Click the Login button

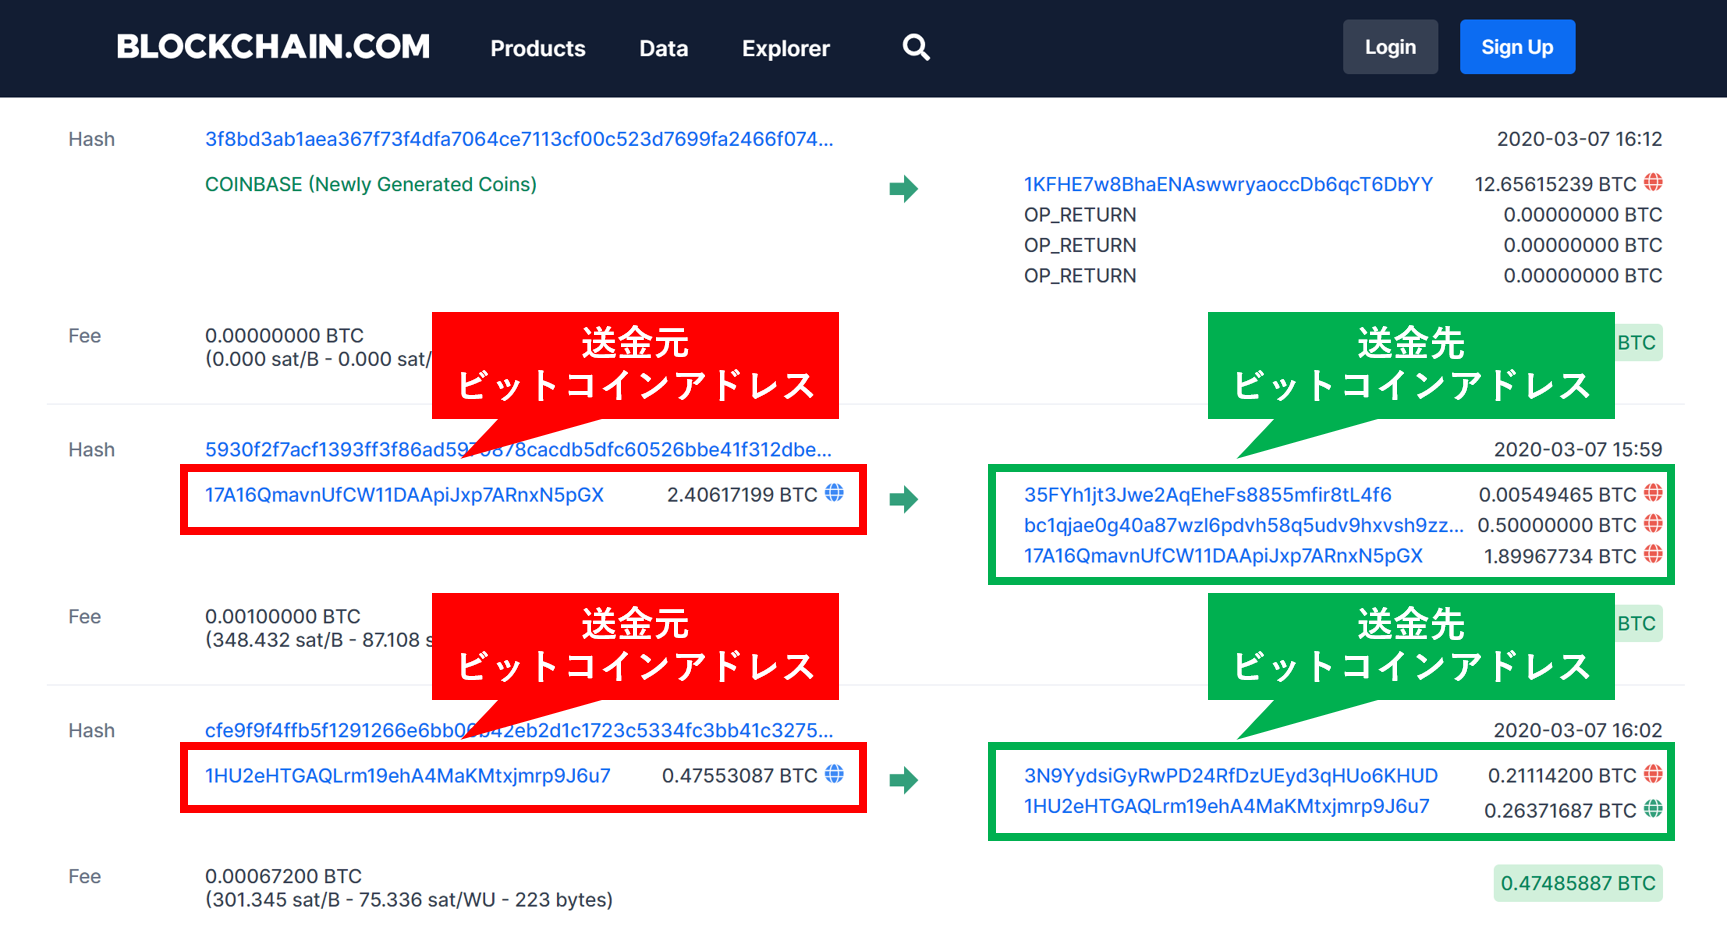point(1390,46)
